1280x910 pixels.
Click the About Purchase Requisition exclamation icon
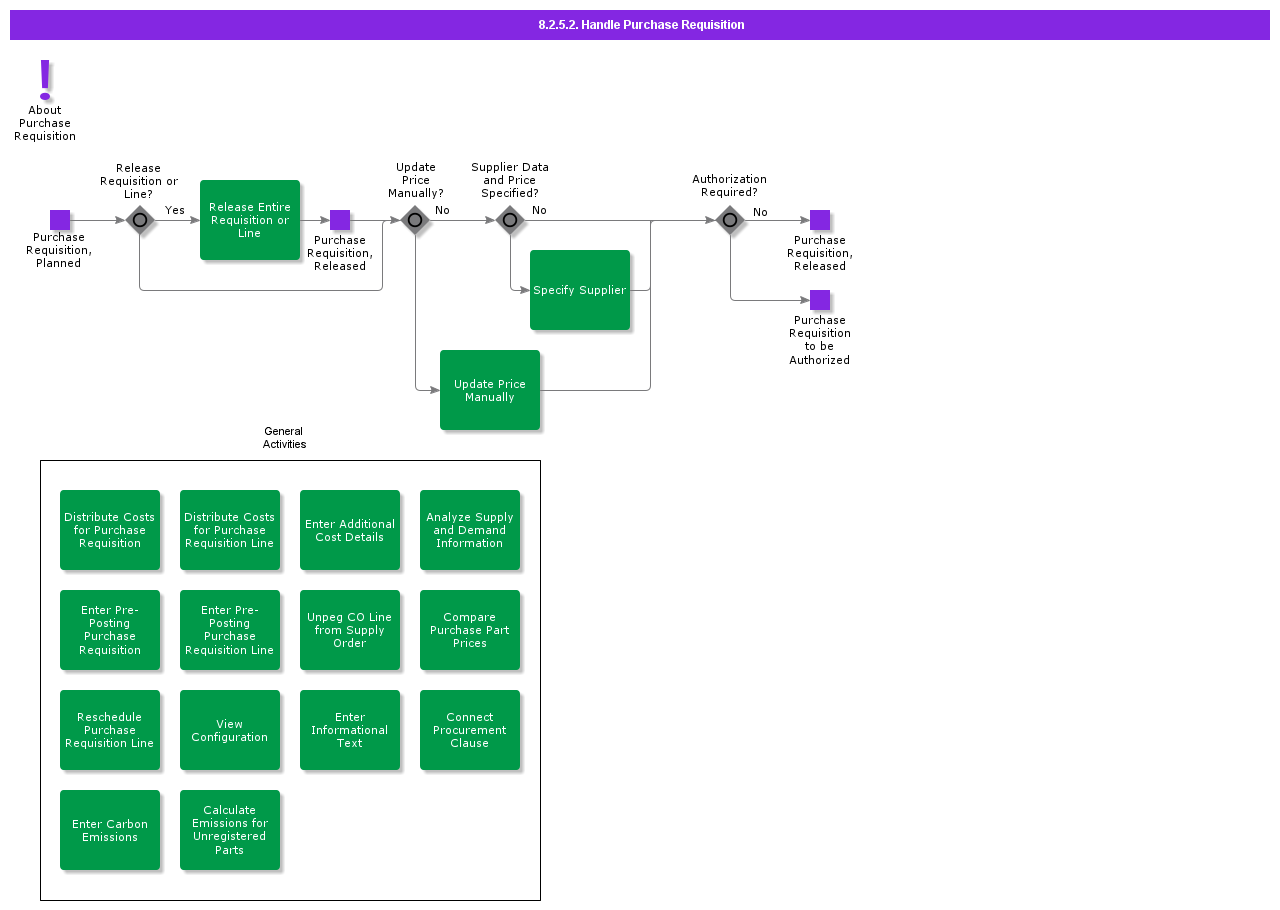point(45,79)
